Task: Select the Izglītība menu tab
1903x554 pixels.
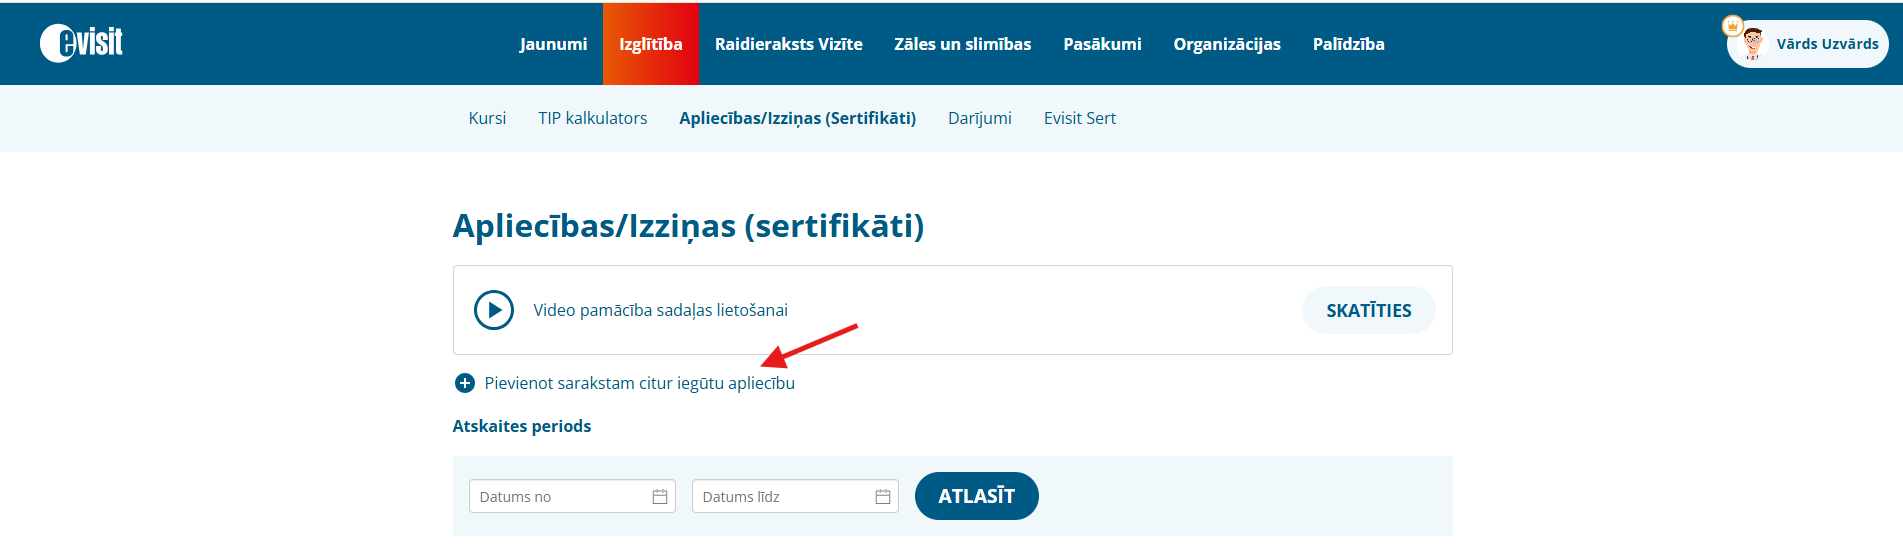Action: [651, 44]
